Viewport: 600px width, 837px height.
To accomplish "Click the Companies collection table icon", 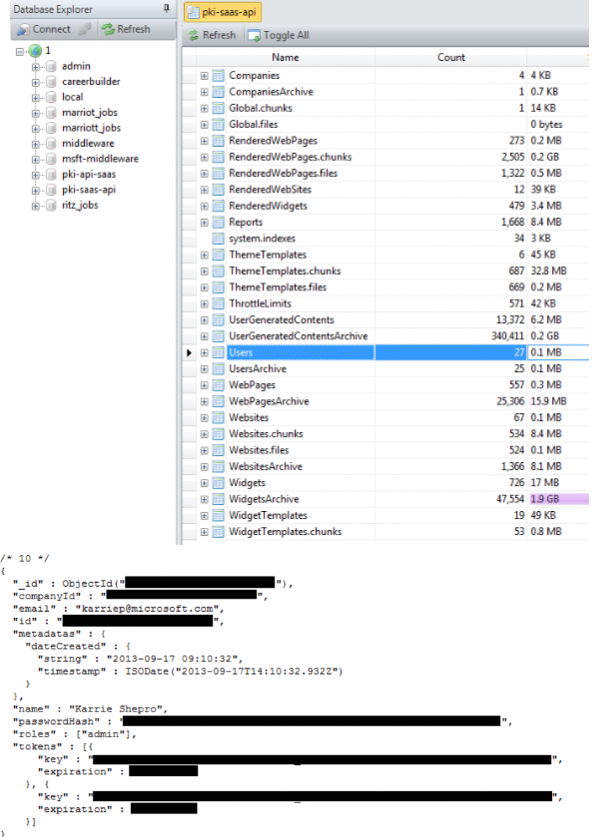I will (x=218, y=76).
